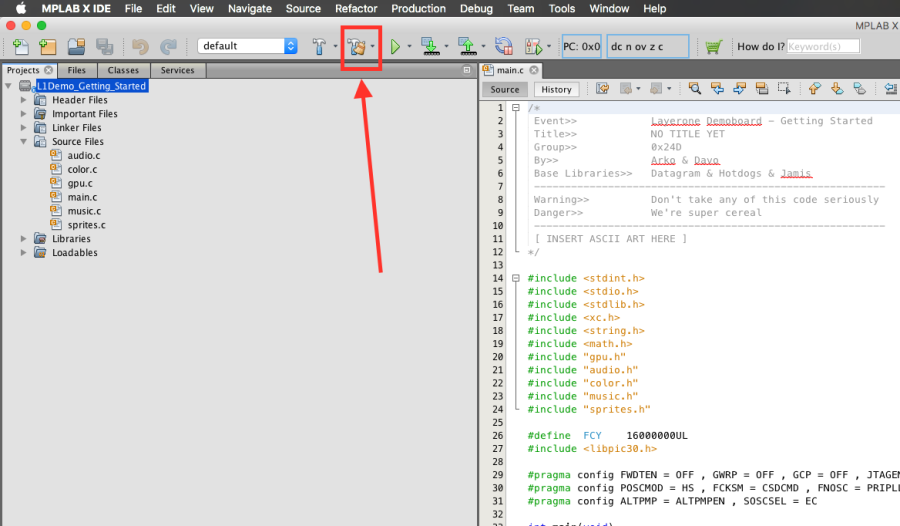Toggle rectangular selection in editor toolbar
This screenshot has height=526, width=900.
click(x=784, y=89)
